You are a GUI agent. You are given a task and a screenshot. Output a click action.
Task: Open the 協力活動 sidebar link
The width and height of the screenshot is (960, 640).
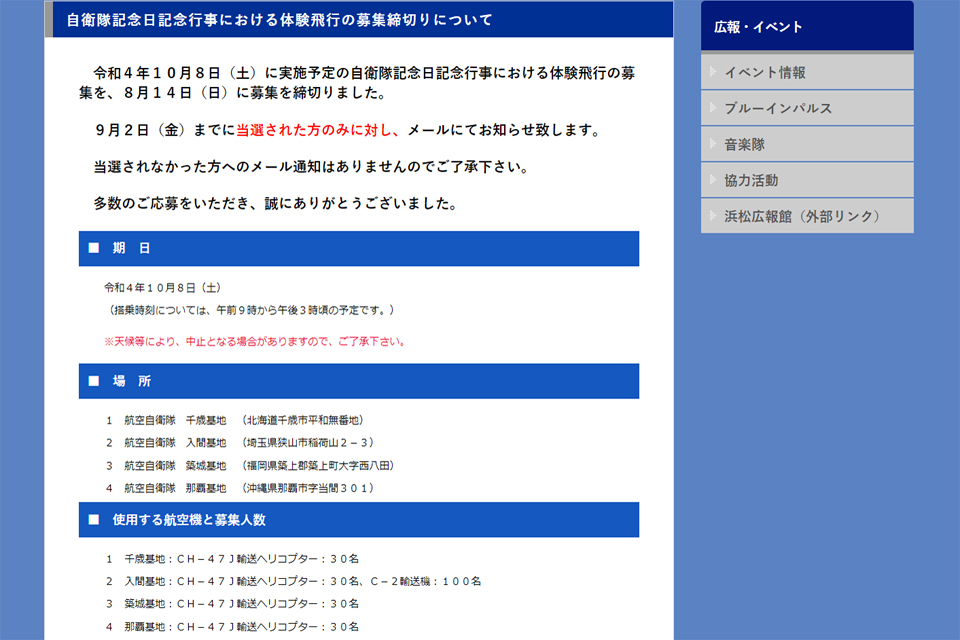[x=807, y=181]
